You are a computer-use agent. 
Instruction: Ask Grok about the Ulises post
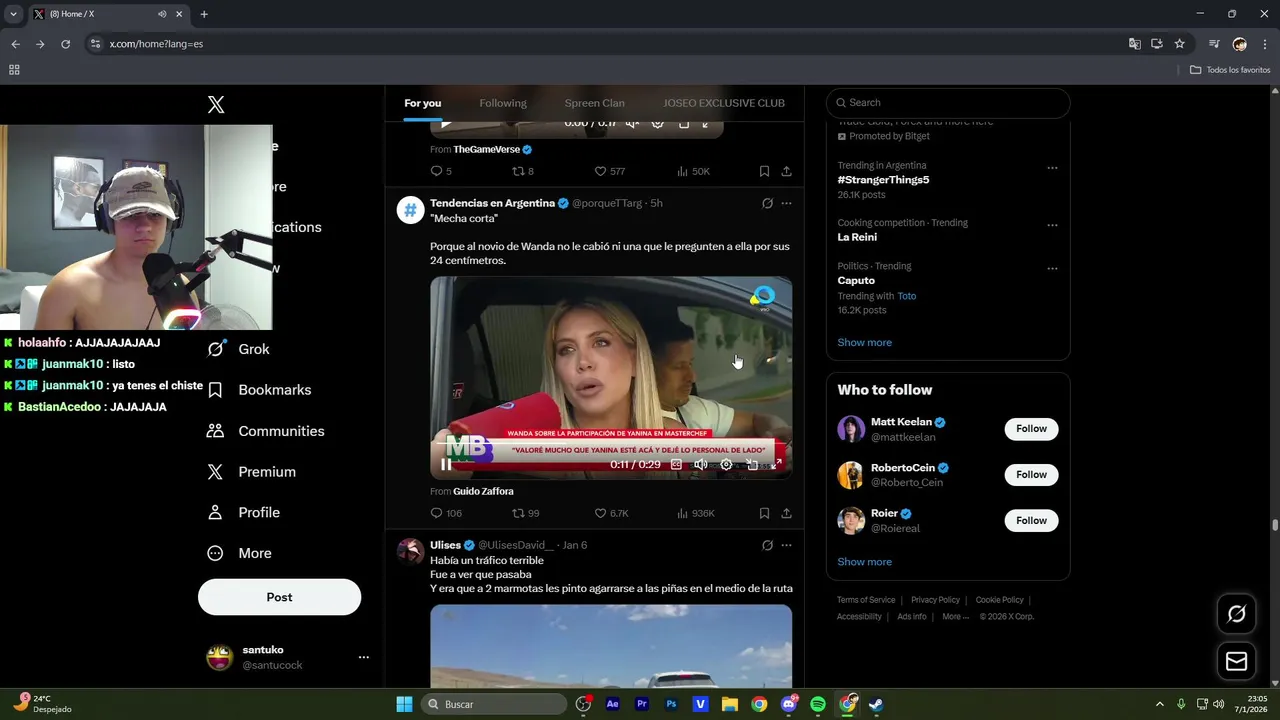click(x=767, y=545)
